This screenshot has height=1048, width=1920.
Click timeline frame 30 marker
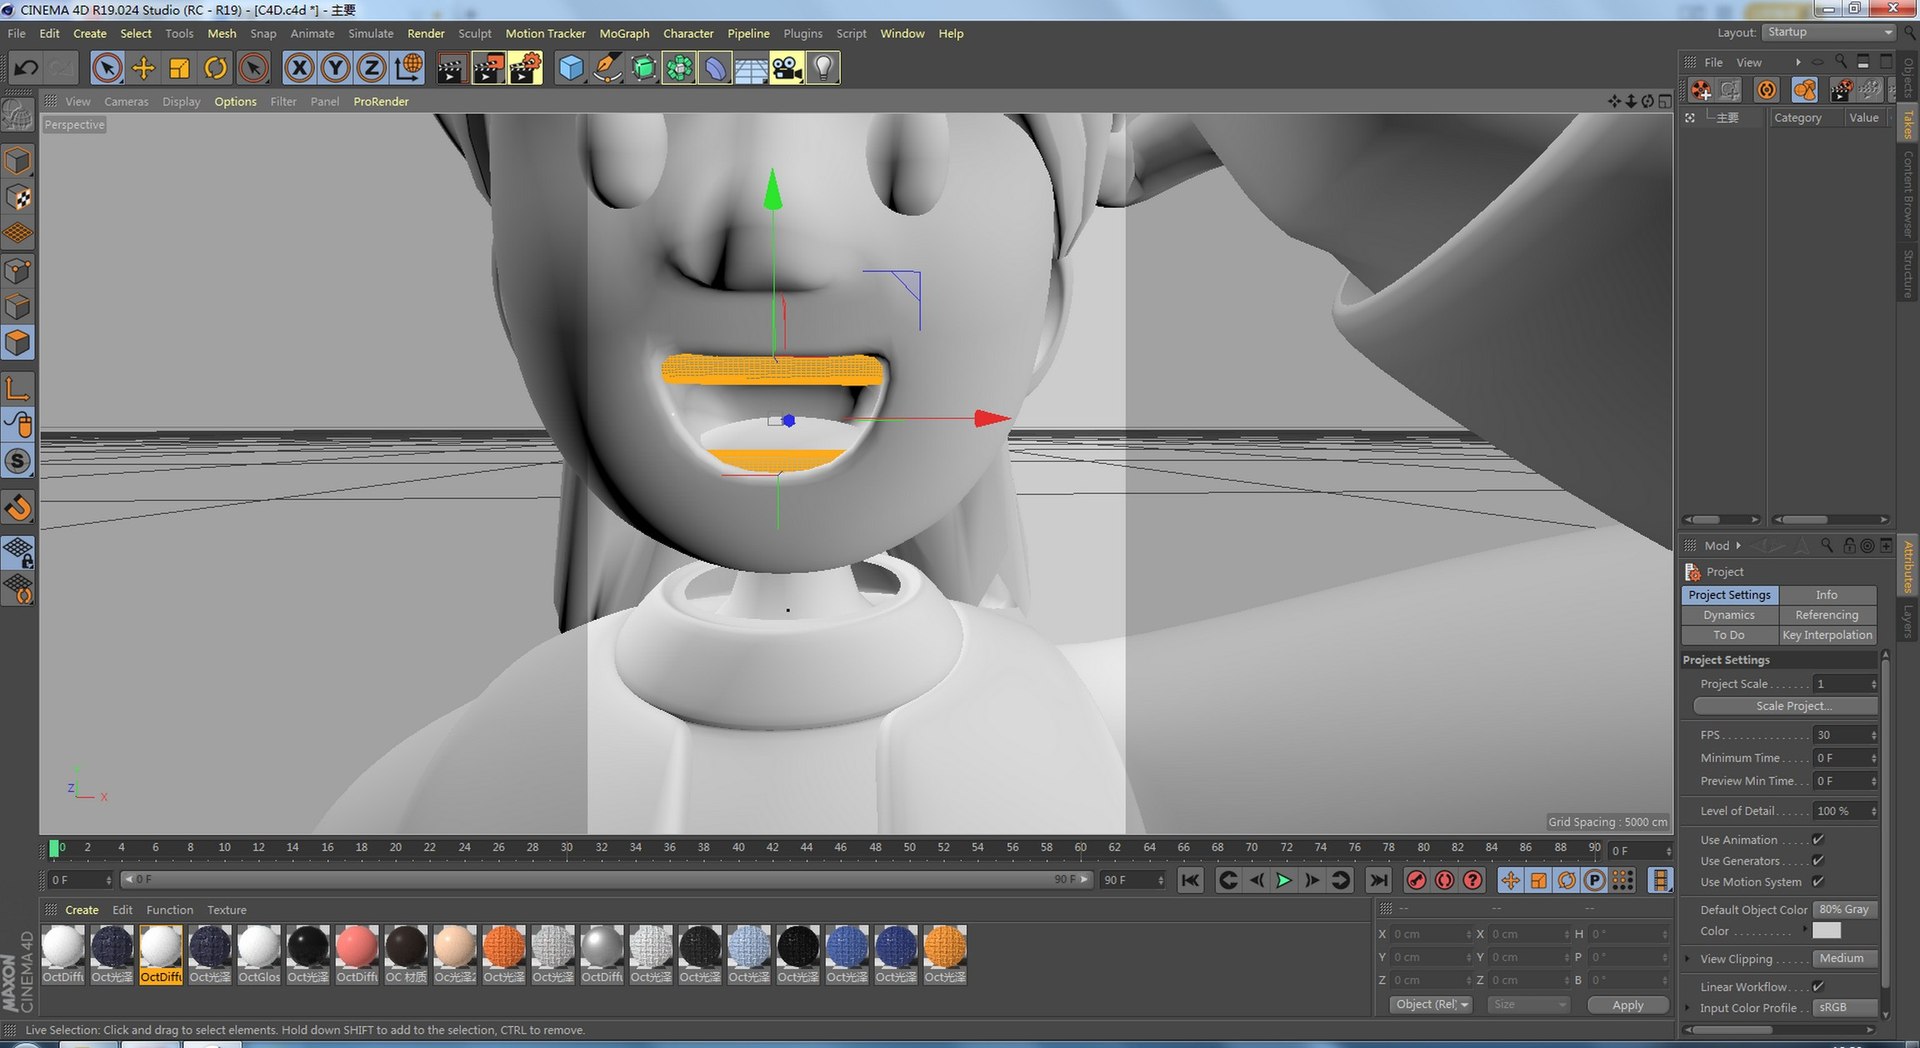pos(567,848)
